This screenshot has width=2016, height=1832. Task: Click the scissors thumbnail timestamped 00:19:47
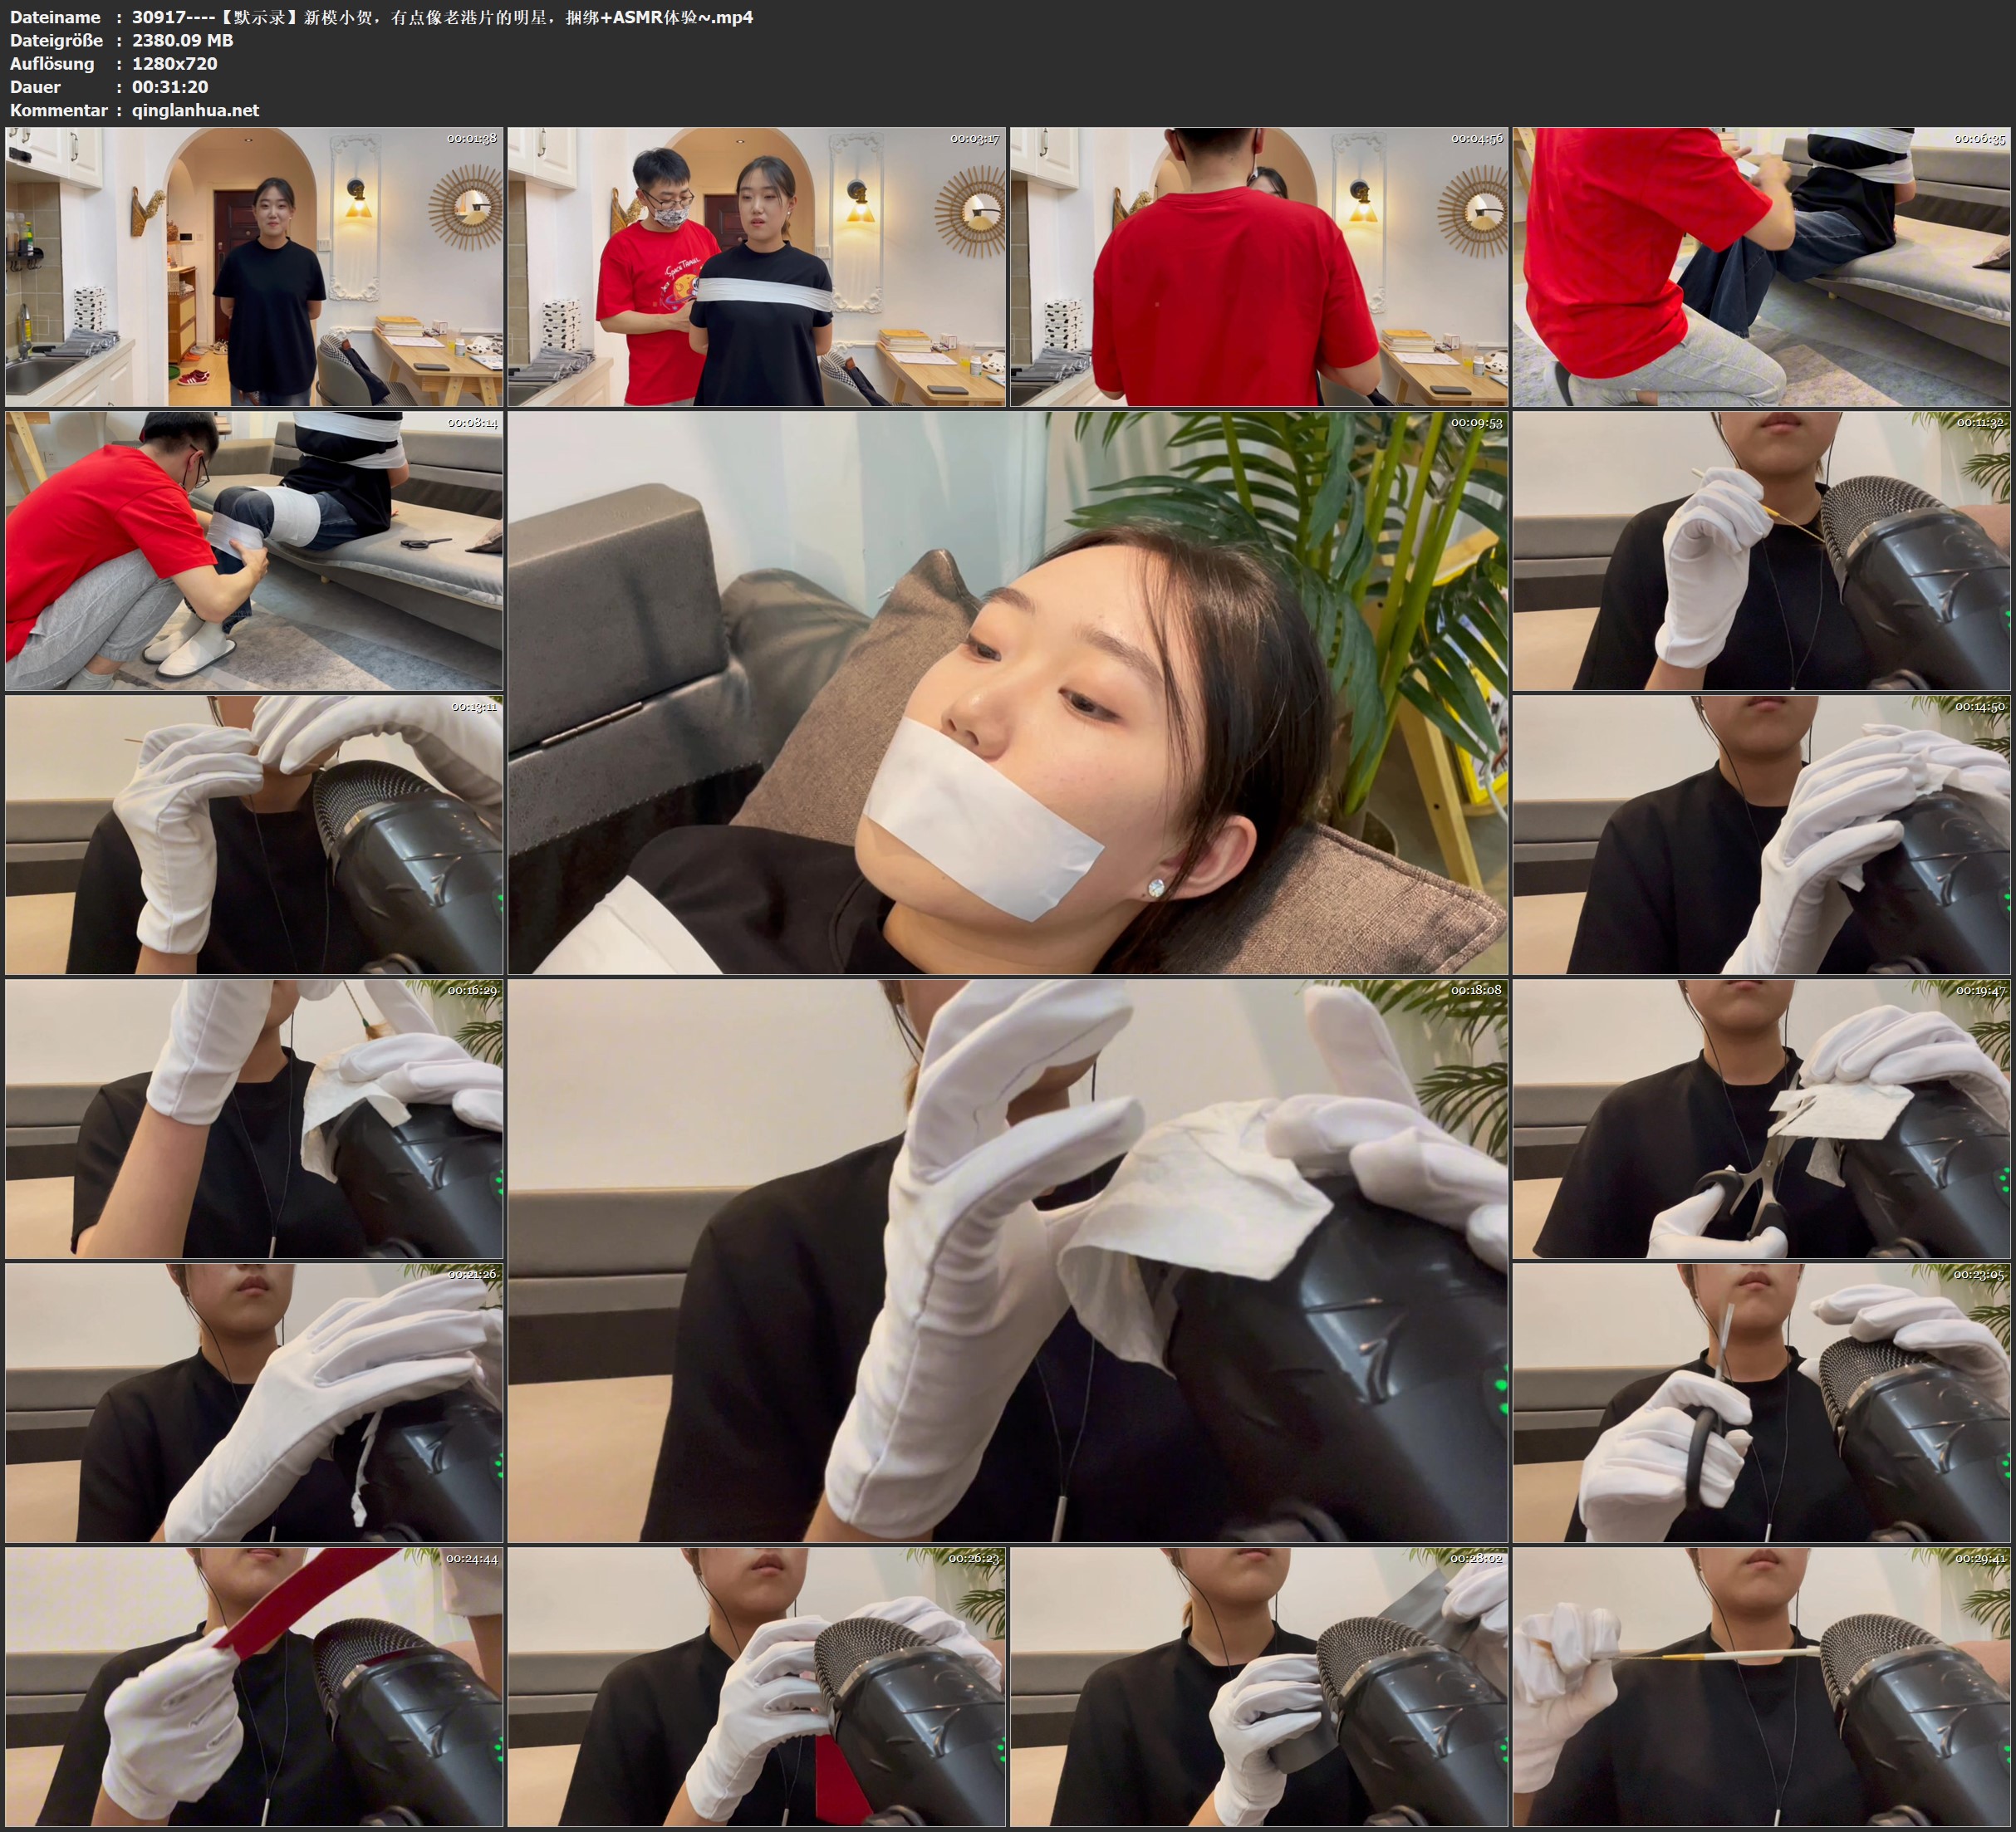(1761, 1118)
